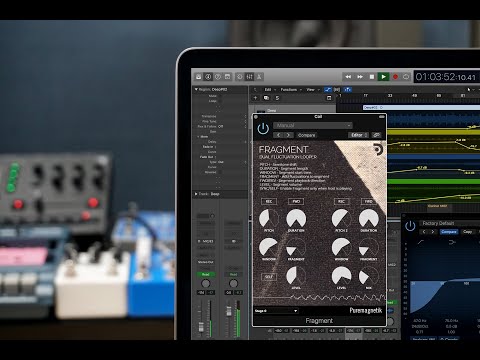Toggle the Inspector icon in control bar
Viewport: 480px width, 360px height.
tap(208, 77)
